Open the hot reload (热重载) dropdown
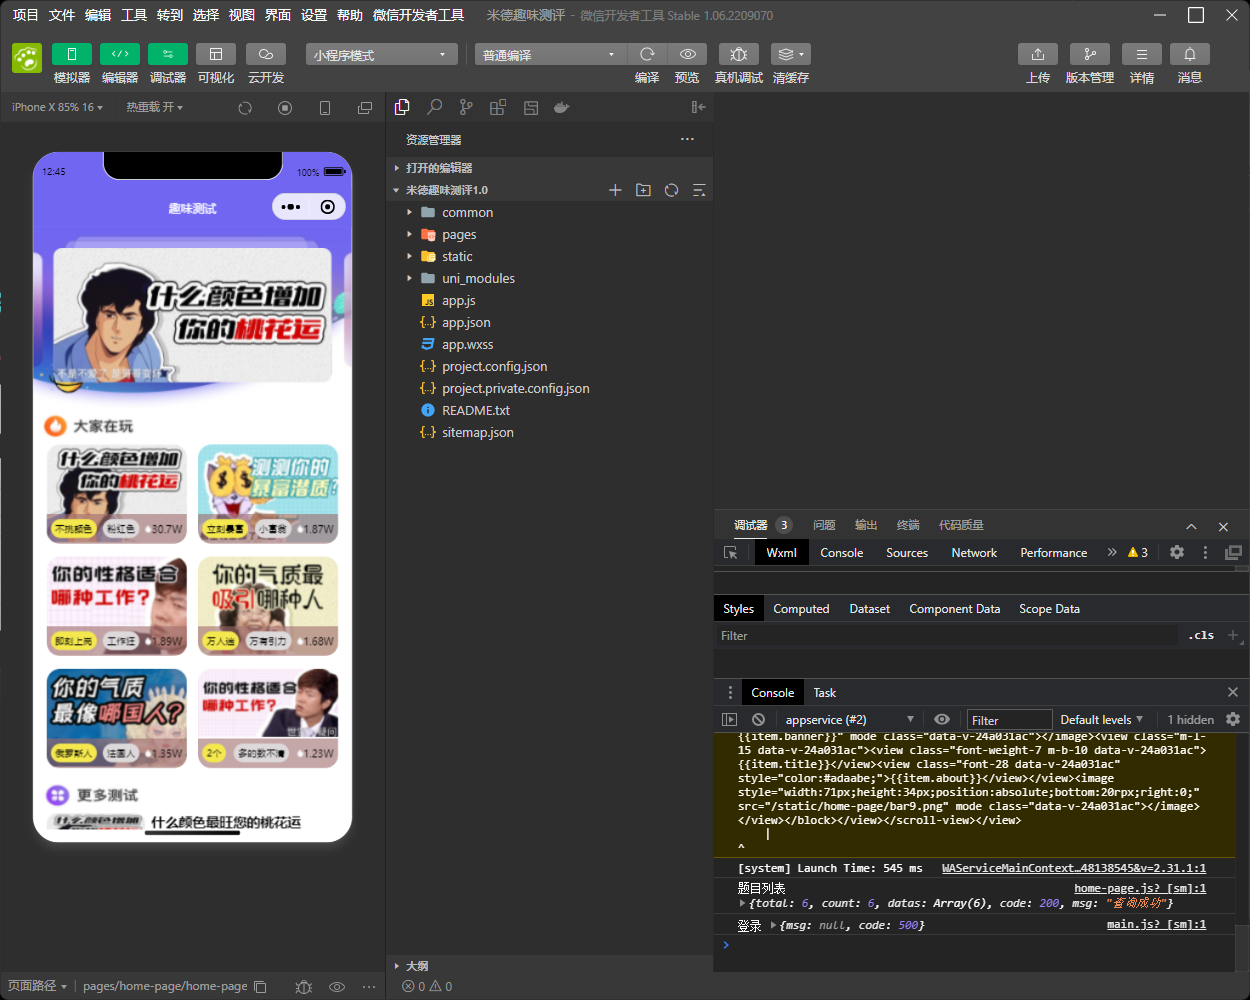The height and width of the screenshot is (1000, 1250). 154,107
